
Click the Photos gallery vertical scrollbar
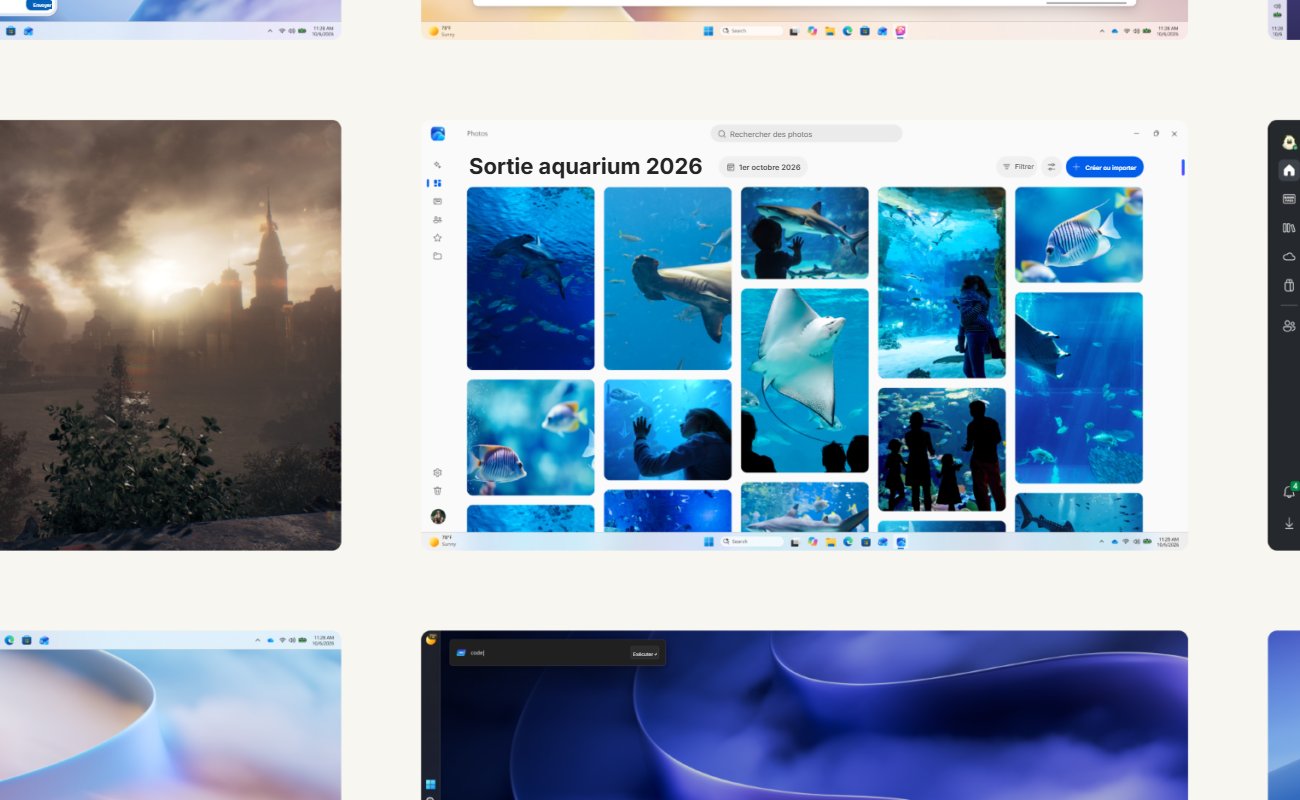click(x=1182, y=167)
